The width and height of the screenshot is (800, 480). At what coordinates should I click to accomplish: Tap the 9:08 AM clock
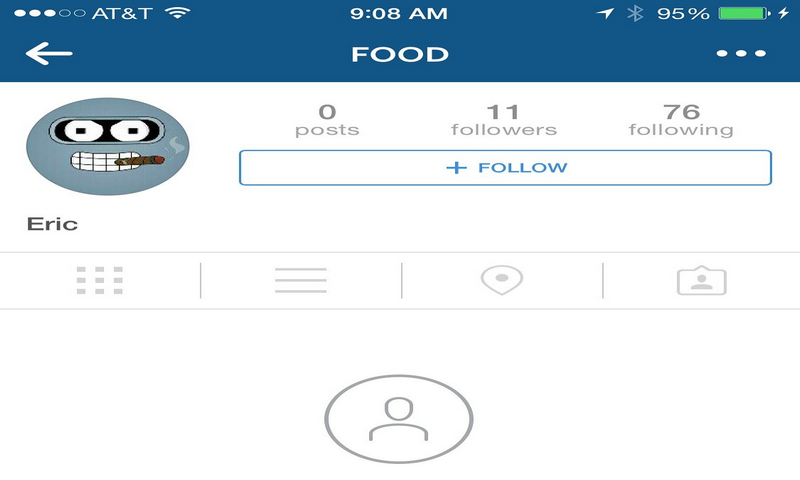tap(399, 13)
